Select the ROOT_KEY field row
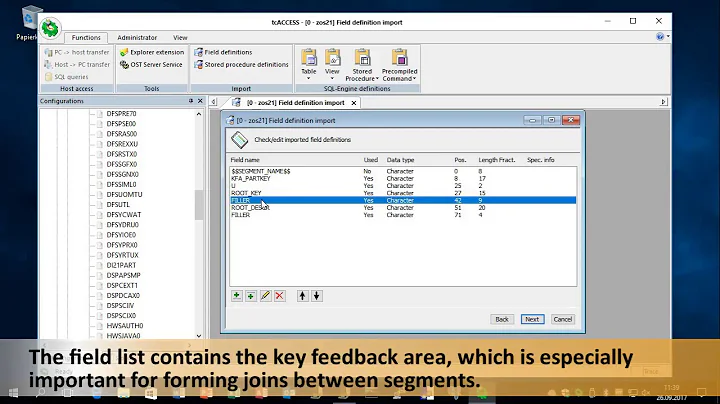The height and width of the screenshot is (404, 720). point(403,193)
